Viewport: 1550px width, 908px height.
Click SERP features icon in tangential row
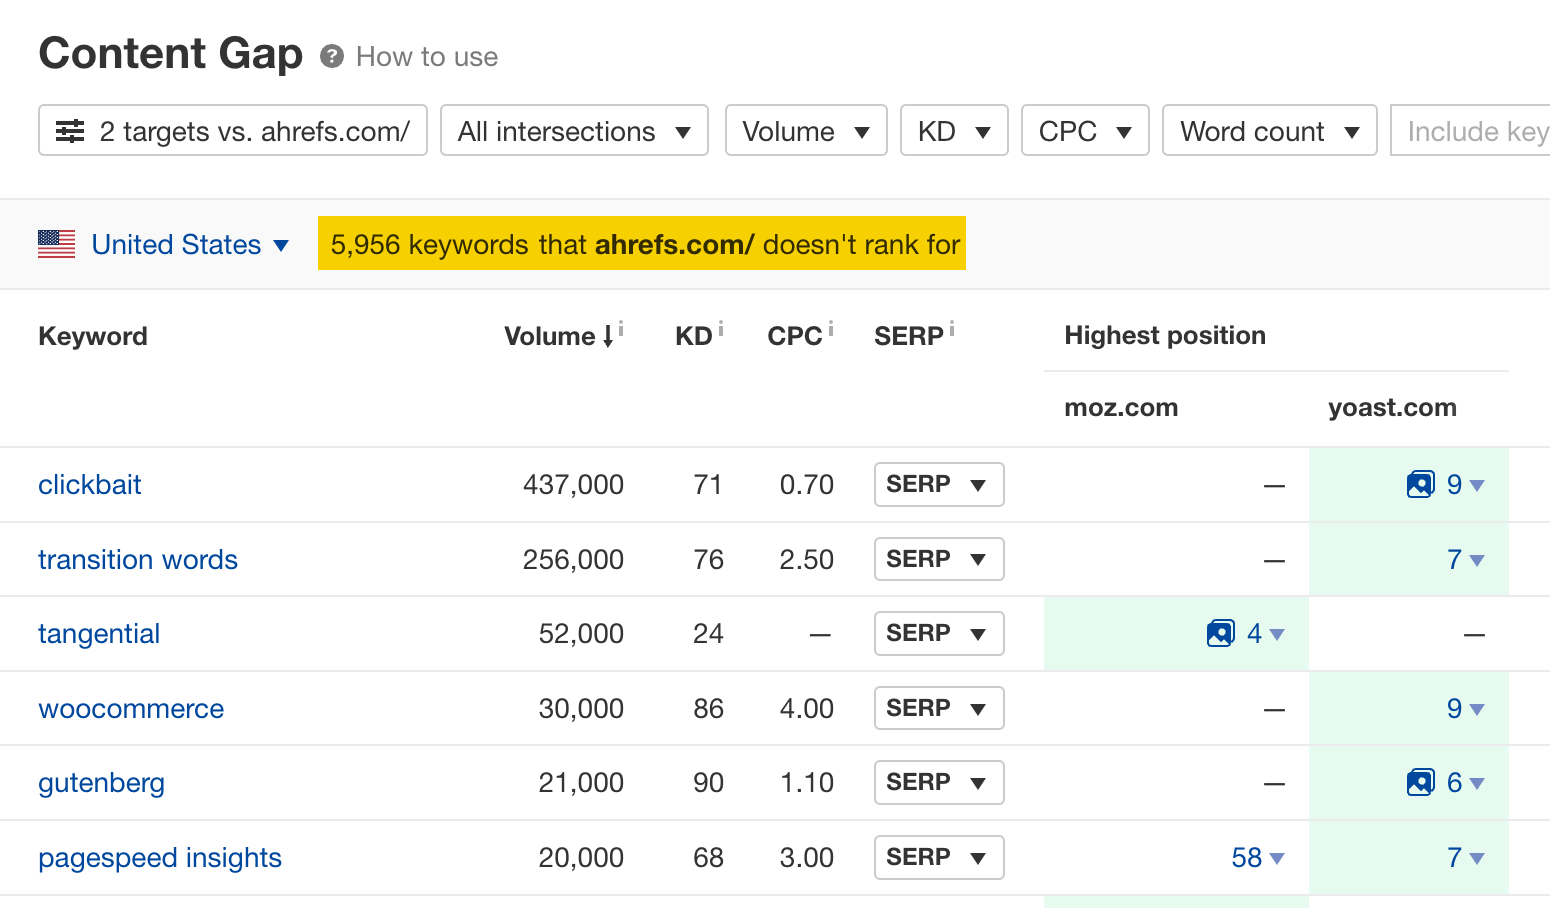click(1220, 634)
